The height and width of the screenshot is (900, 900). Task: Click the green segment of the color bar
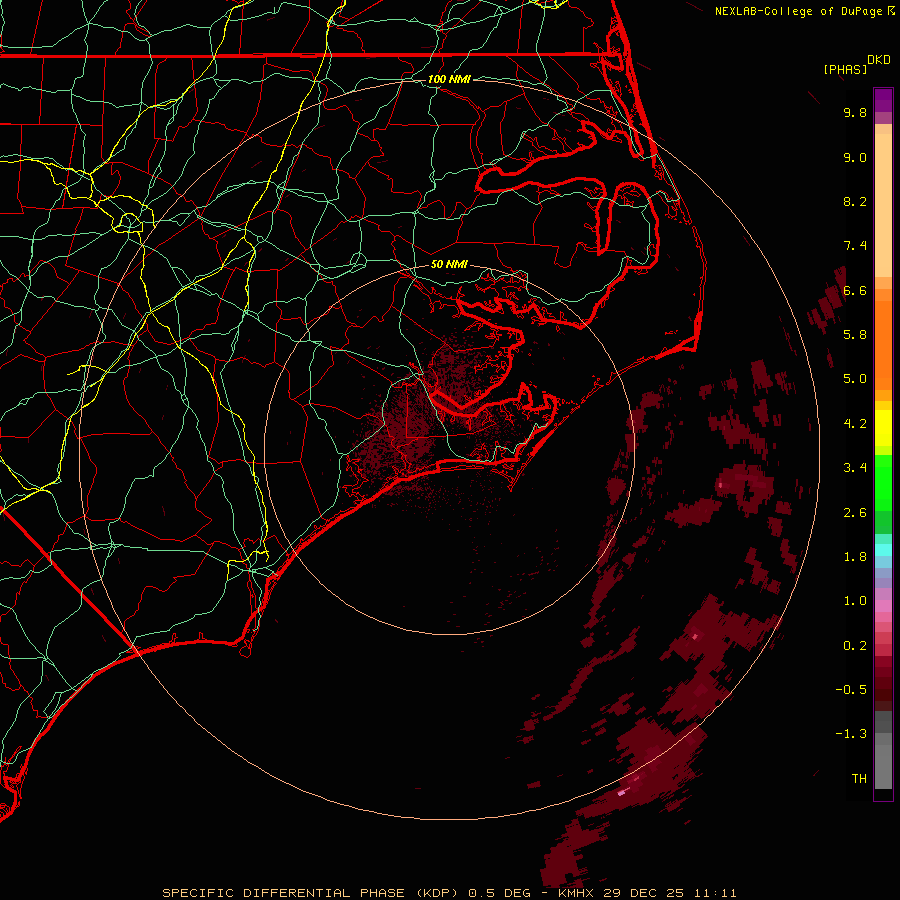pyautogui.click(x=883, y=482)
